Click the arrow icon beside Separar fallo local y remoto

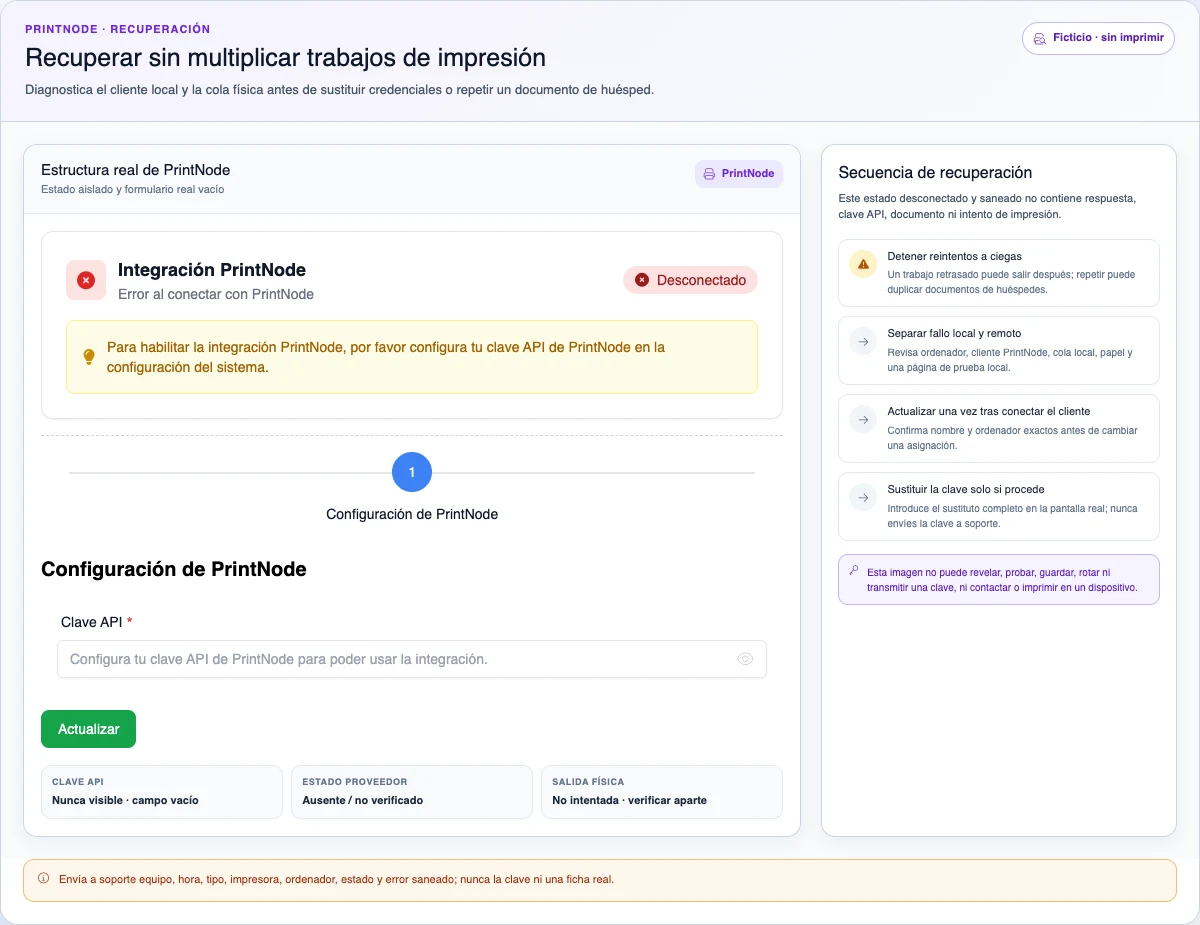(x=862, y=342)
